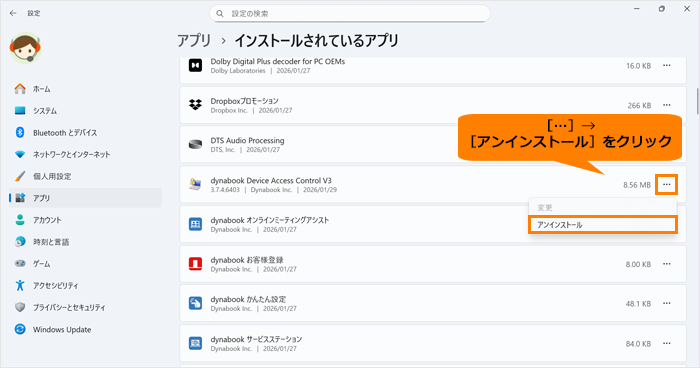Open アクセシビリティ settings
The image size is (700, 368).
pos(55,285)
